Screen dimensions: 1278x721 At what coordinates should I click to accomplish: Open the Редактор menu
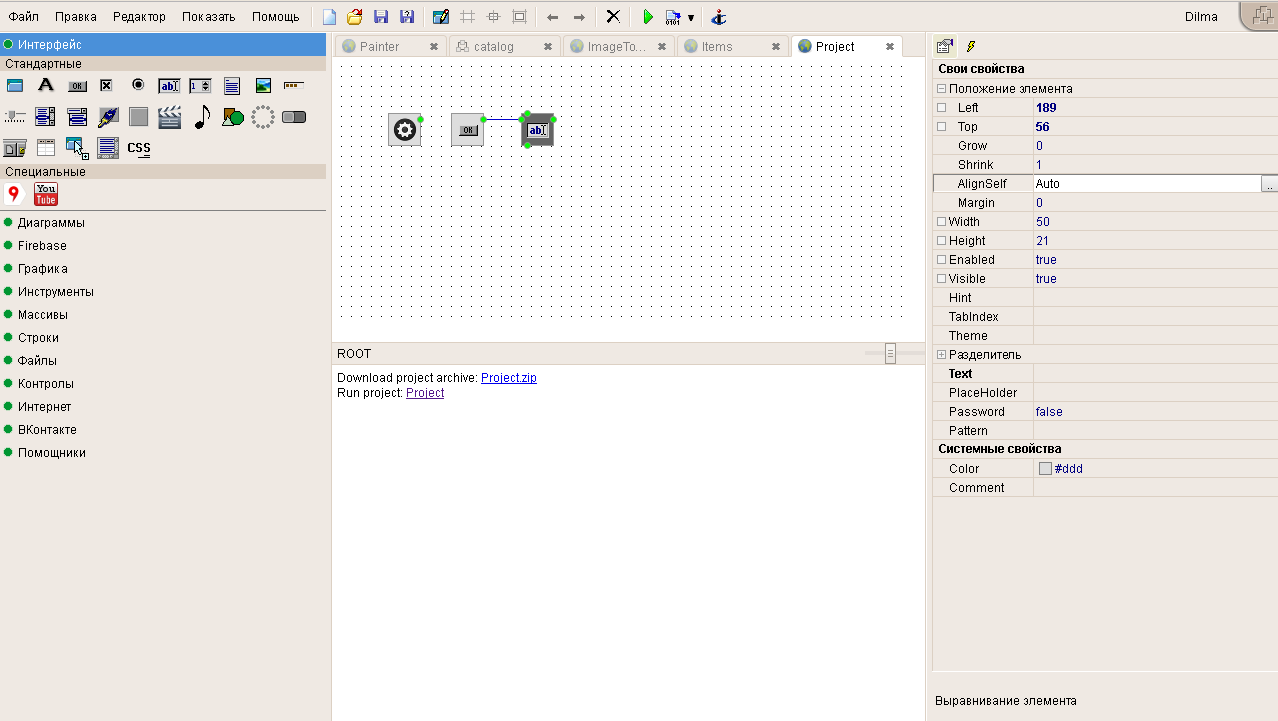139,17
